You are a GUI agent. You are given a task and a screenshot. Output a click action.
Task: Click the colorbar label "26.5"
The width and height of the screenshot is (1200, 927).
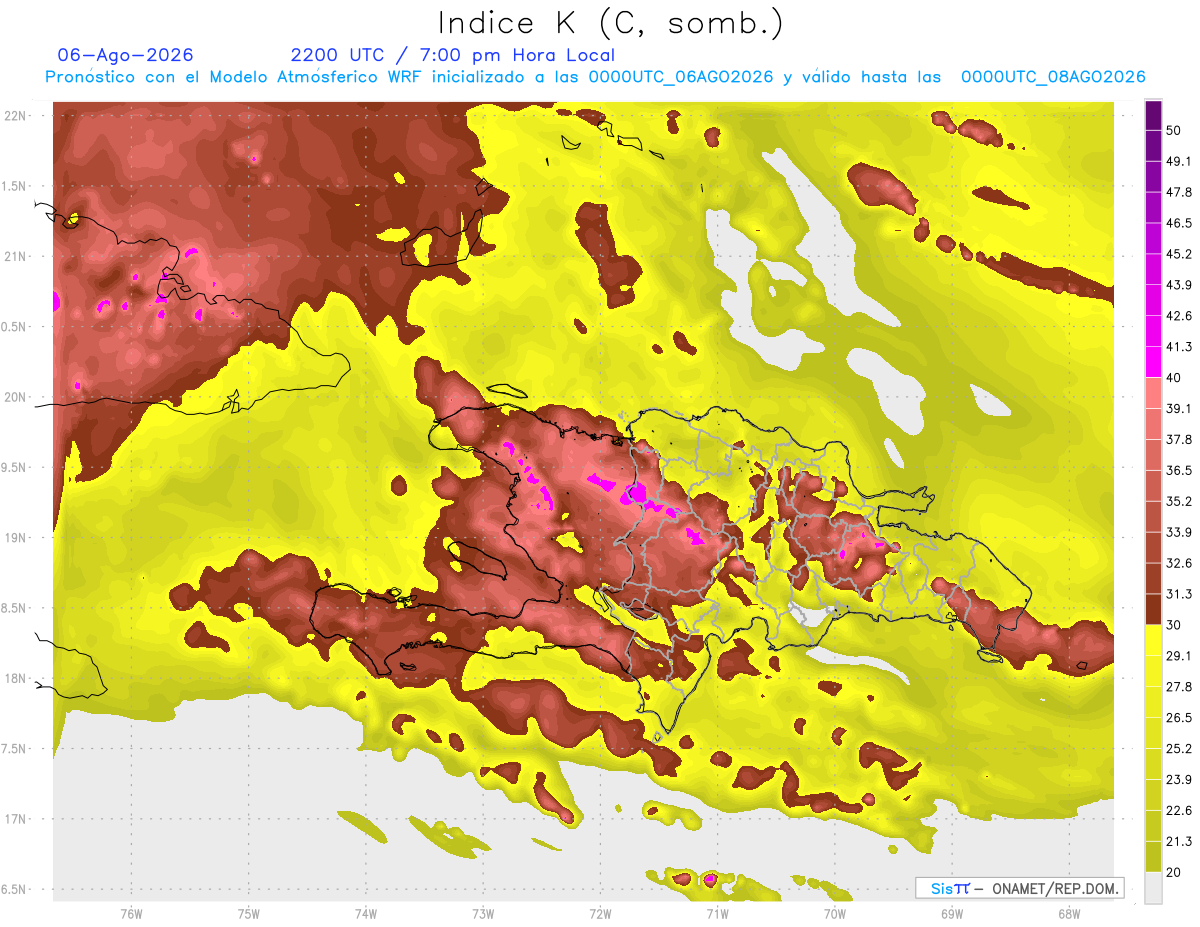[x=1179, y=718]
